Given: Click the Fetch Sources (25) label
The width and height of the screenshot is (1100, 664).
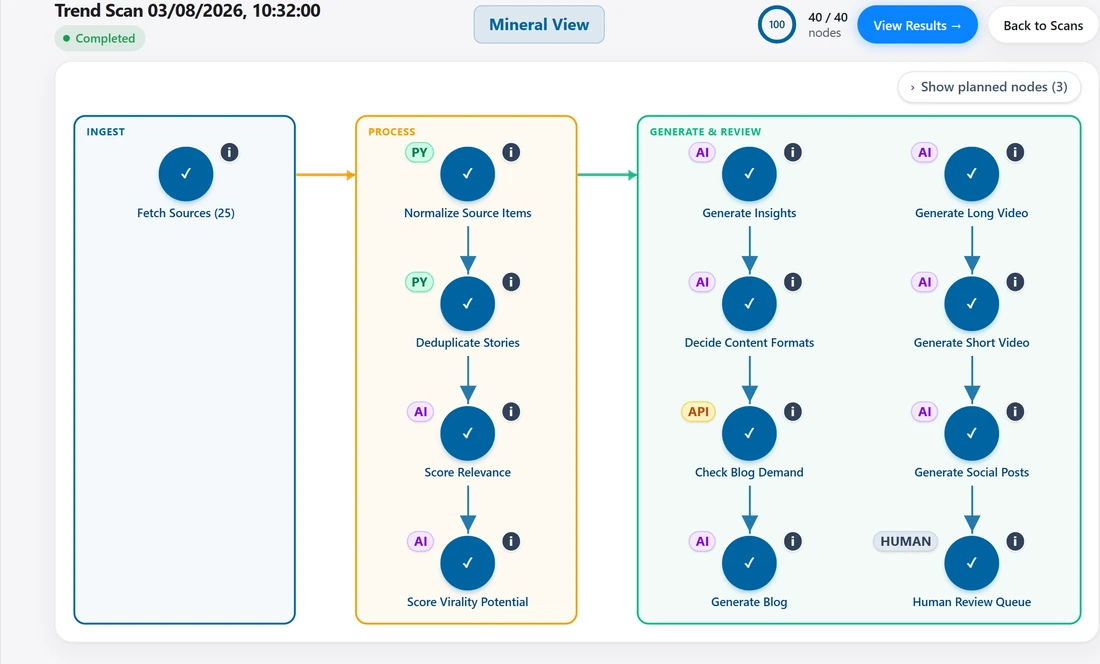Looking at the screenshot, I should pyautogui.click(x=186, y=213).
